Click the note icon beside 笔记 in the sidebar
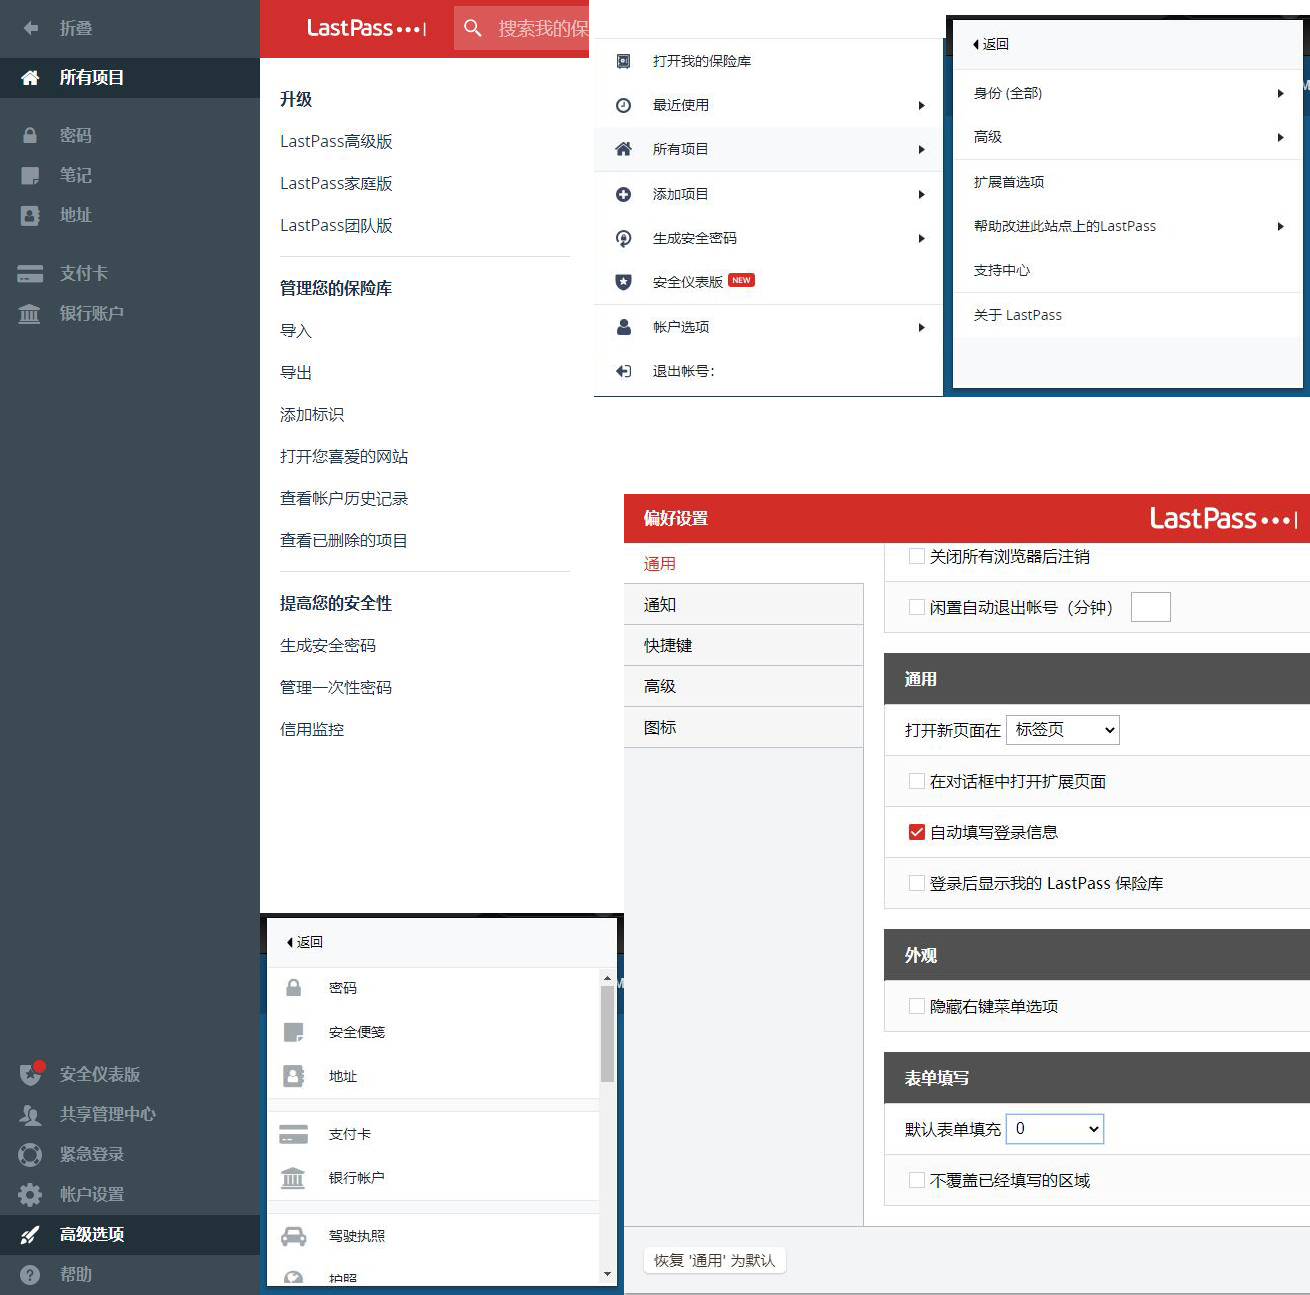Viewport: 1310px width, 1295px height. [x=30, y=175]
